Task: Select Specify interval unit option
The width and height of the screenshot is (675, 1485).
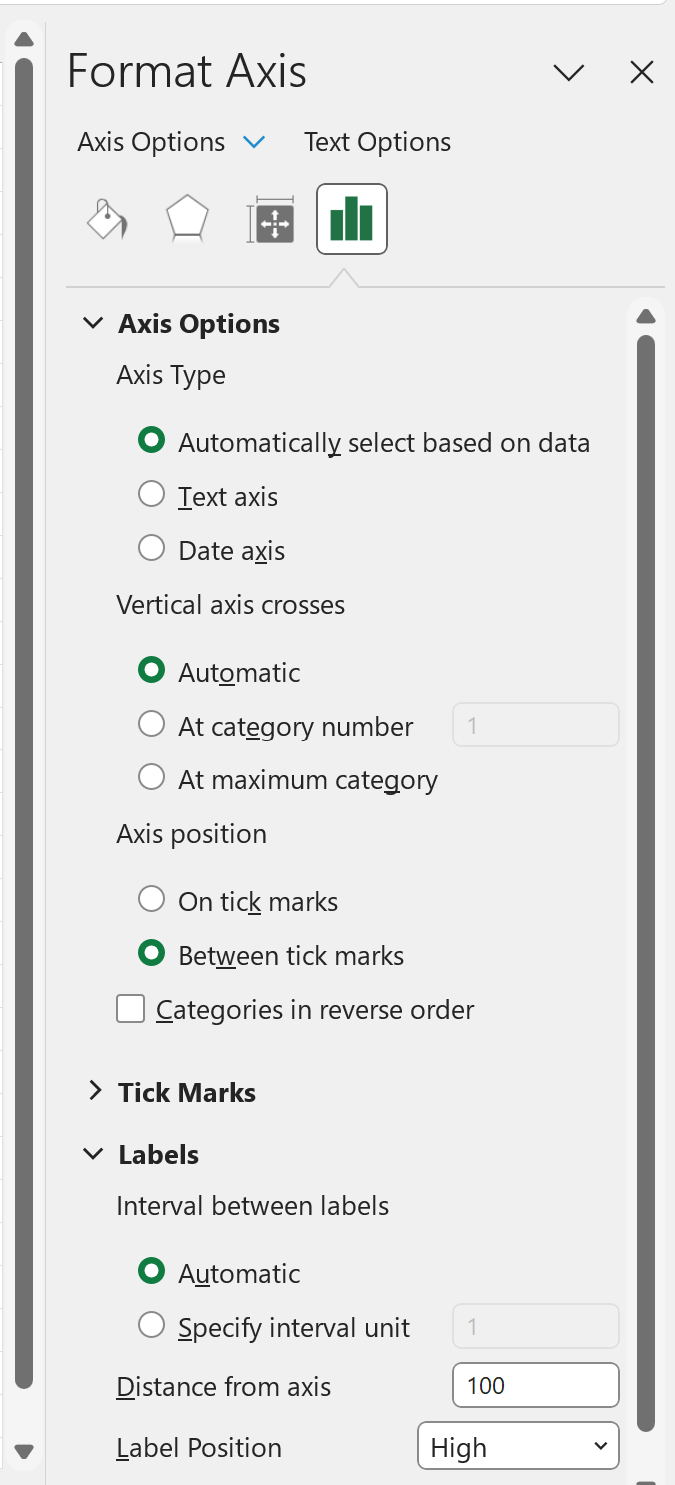Action: coord(151,1324)
